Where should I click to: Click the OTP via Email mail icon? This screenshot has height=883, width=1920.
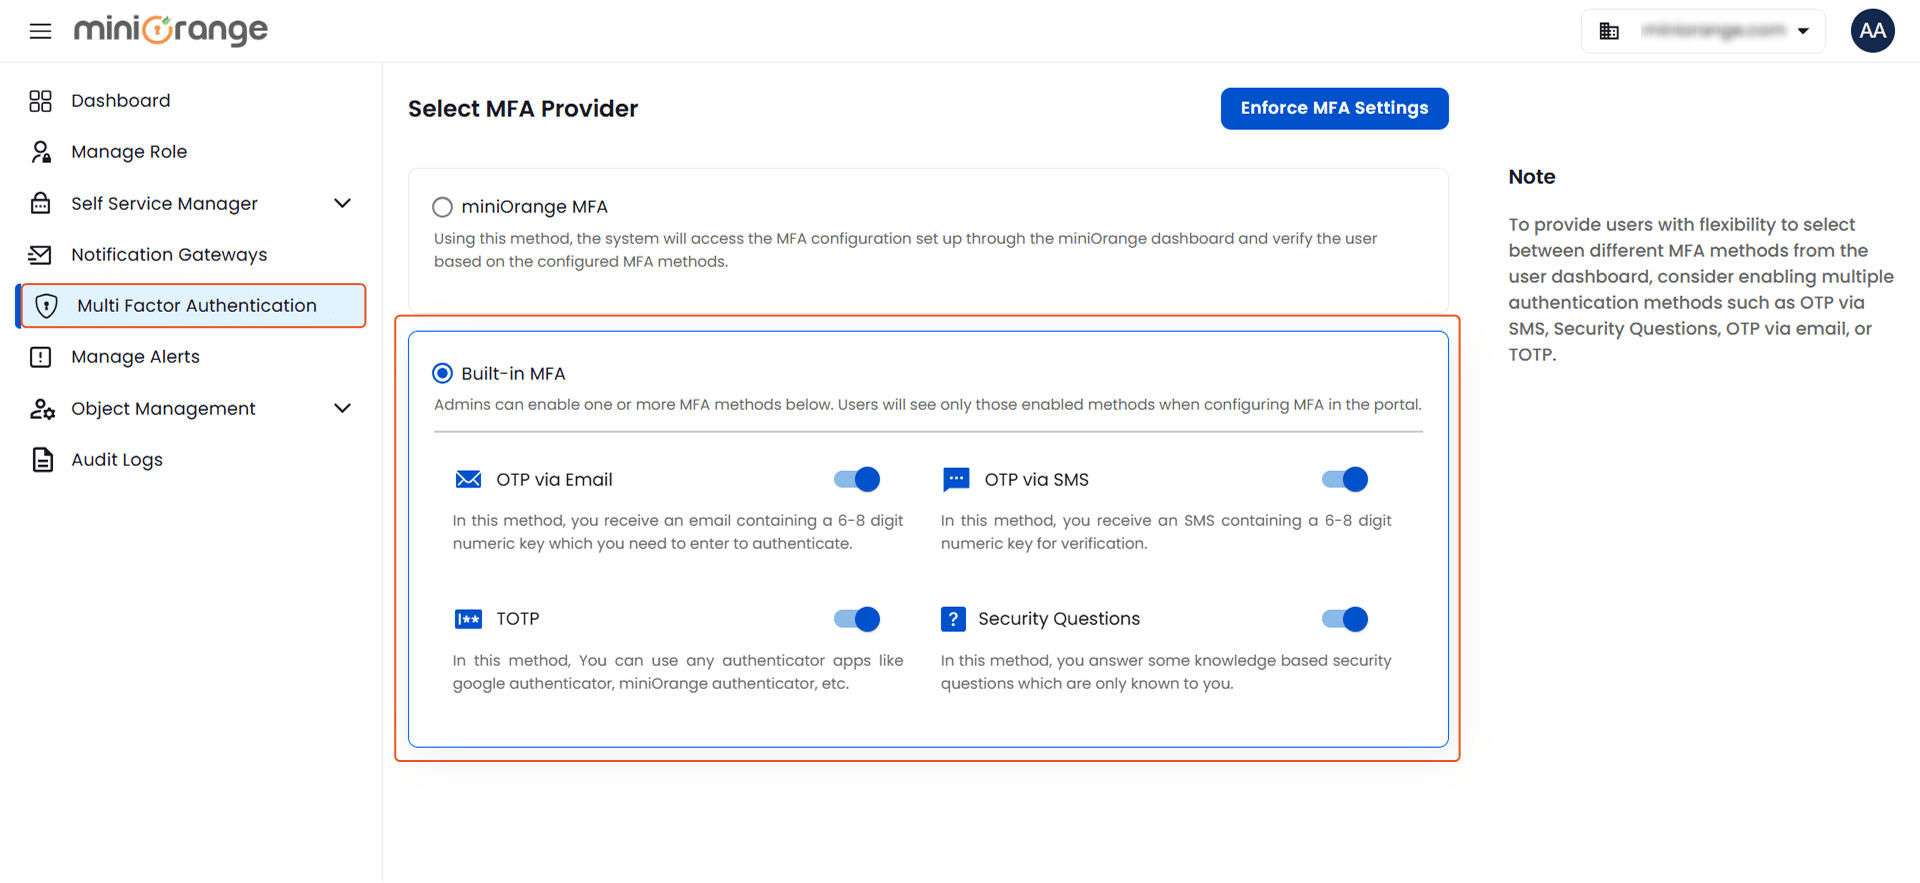[468, 479]
